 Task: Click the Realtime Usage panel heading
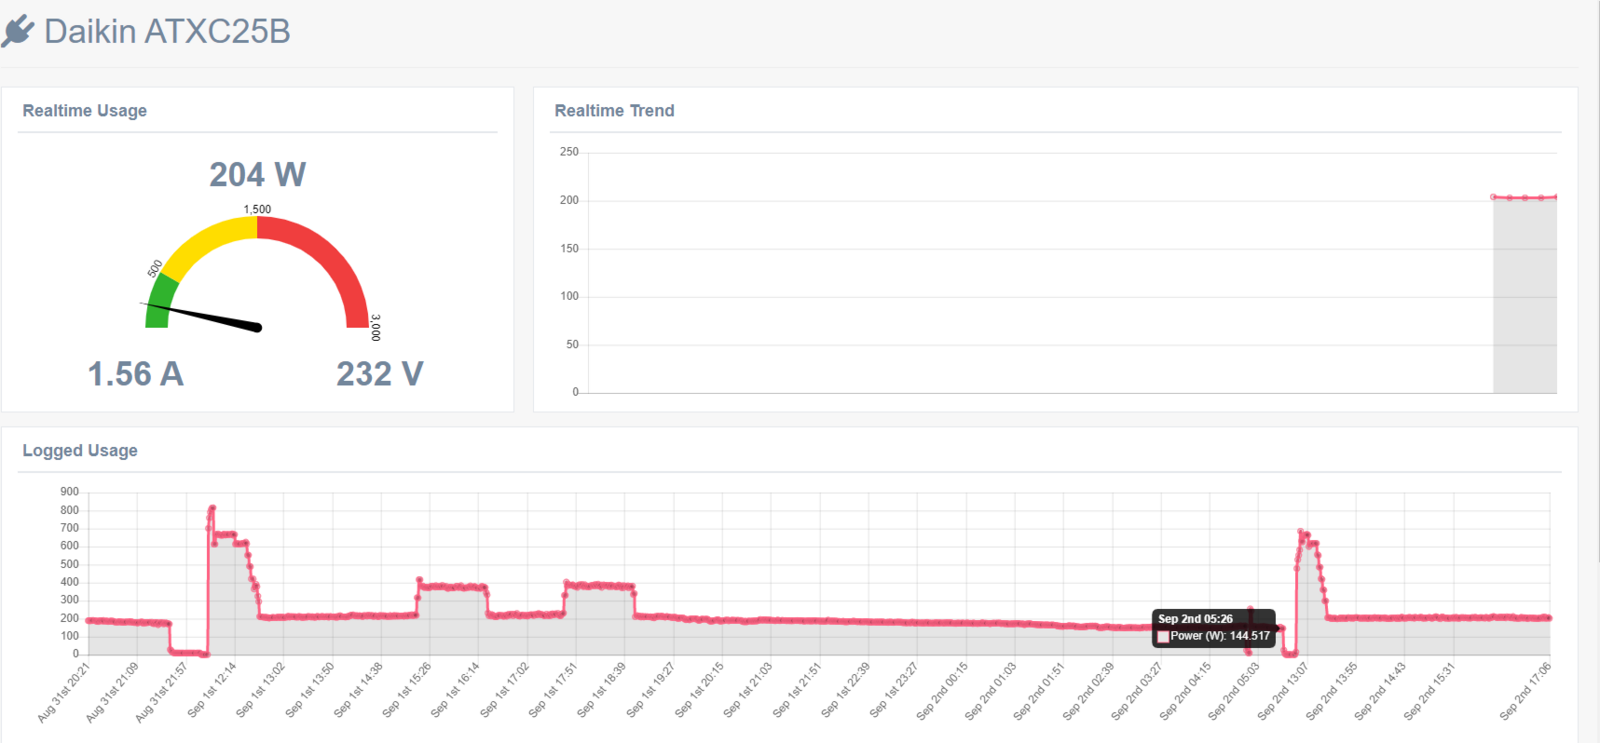(x=85, y=111)
